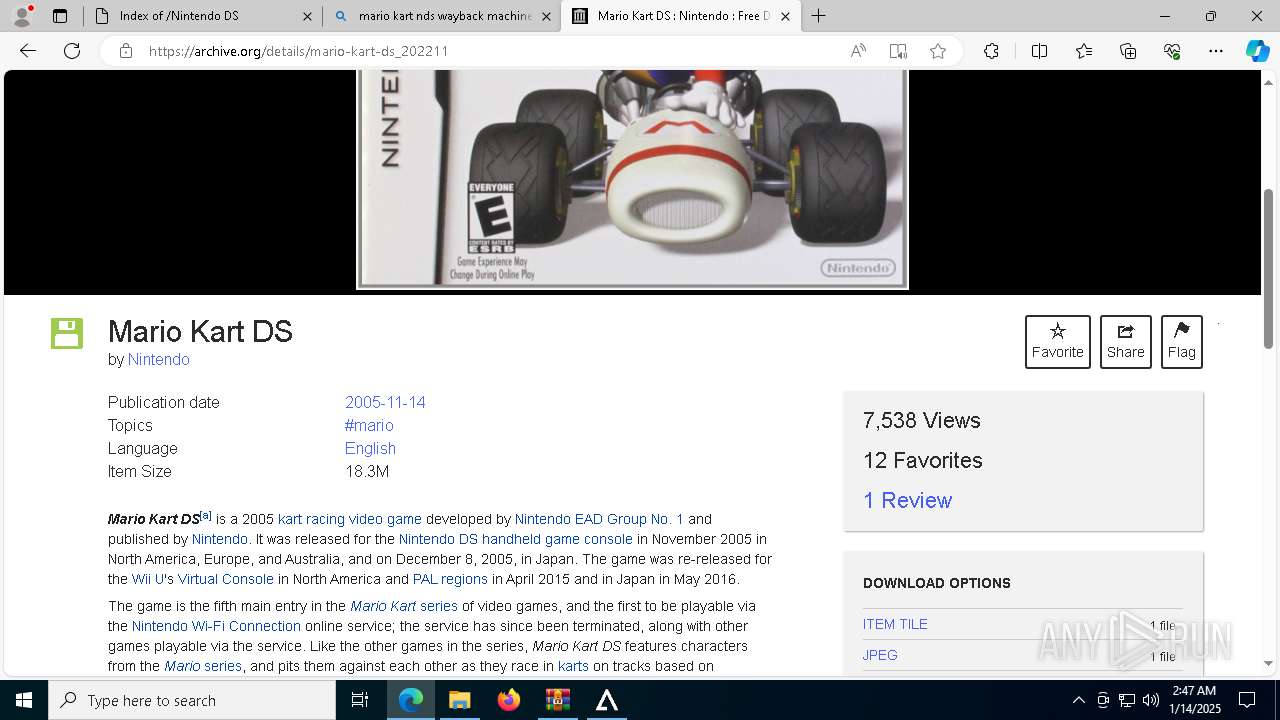
Task: Open a new browser tab
Action: click(x=818, y=16)
